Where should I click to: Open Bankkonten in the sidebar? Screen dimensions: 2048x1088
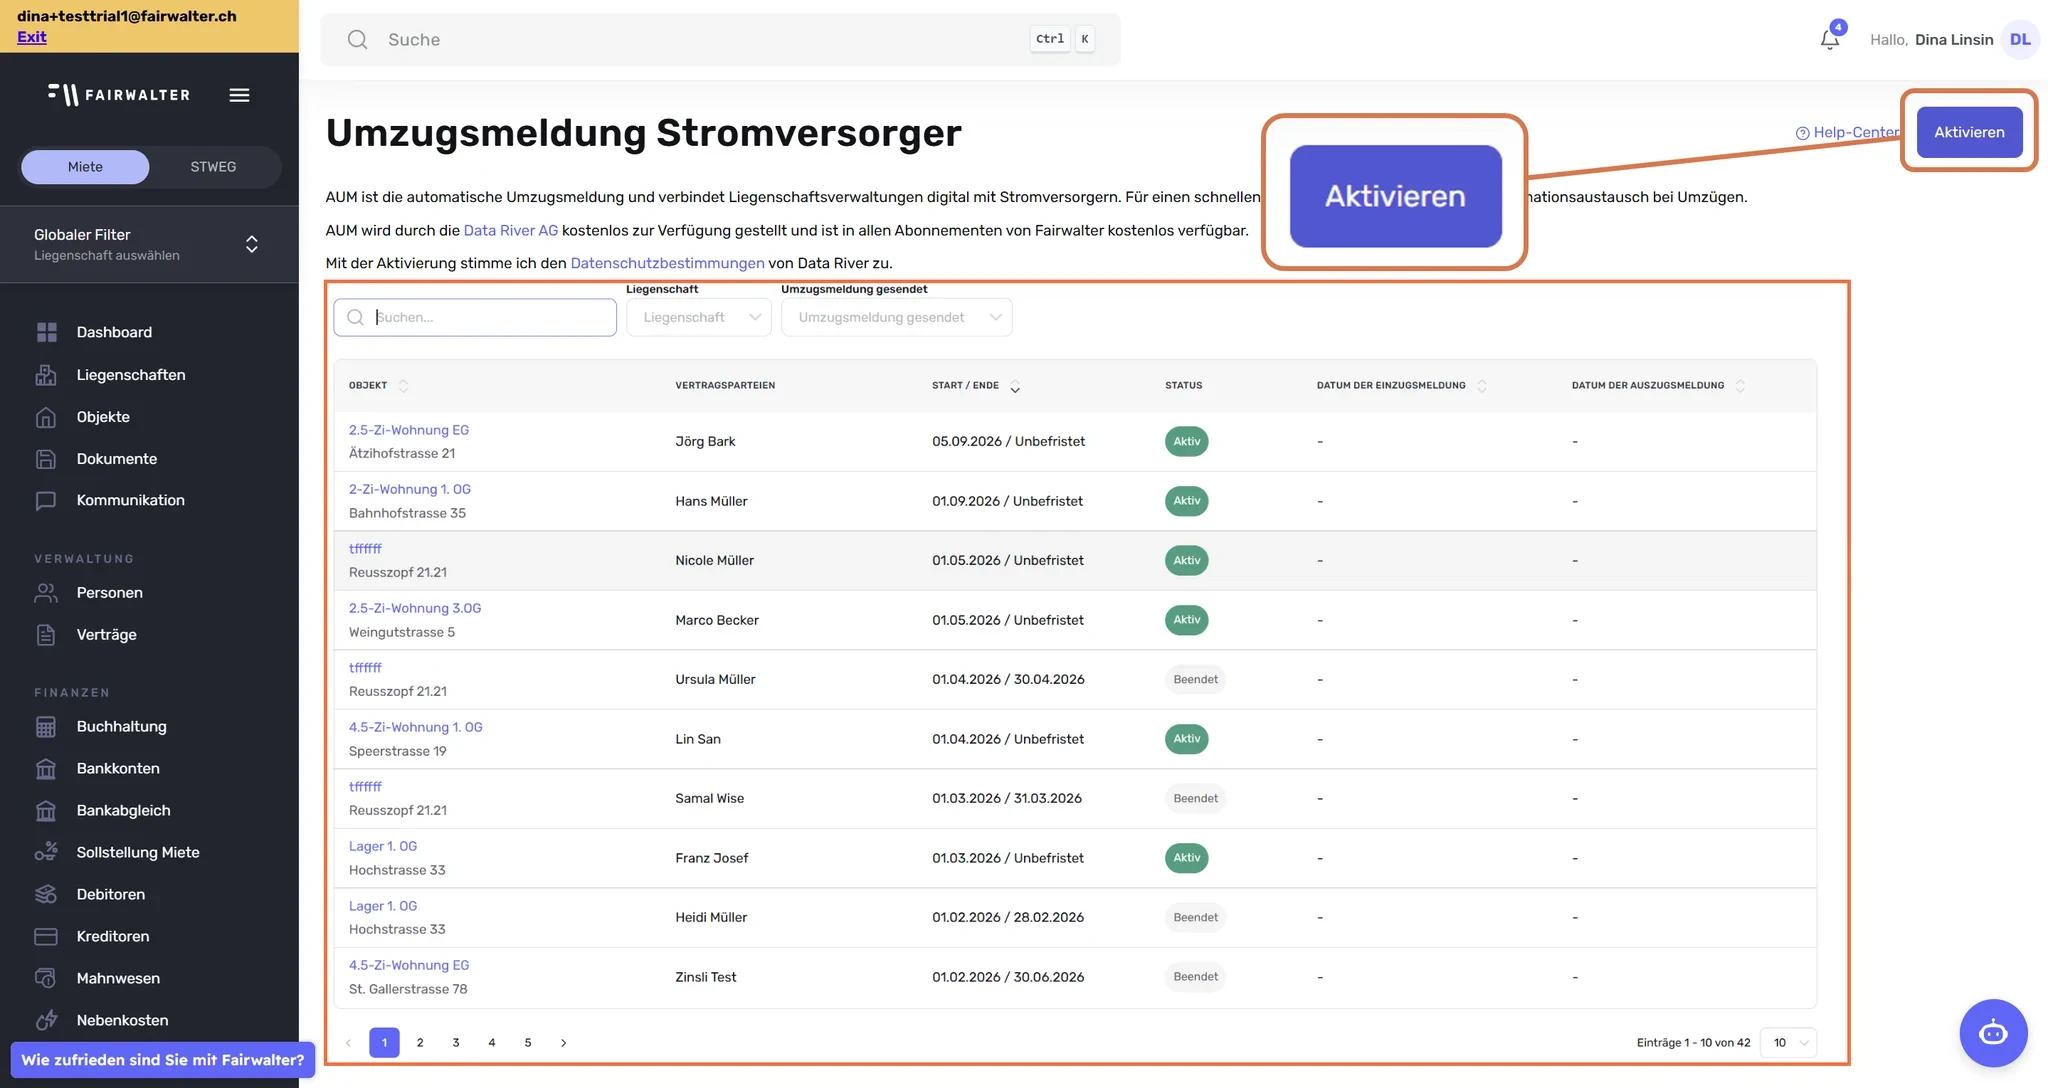click(x=117, y=769)
